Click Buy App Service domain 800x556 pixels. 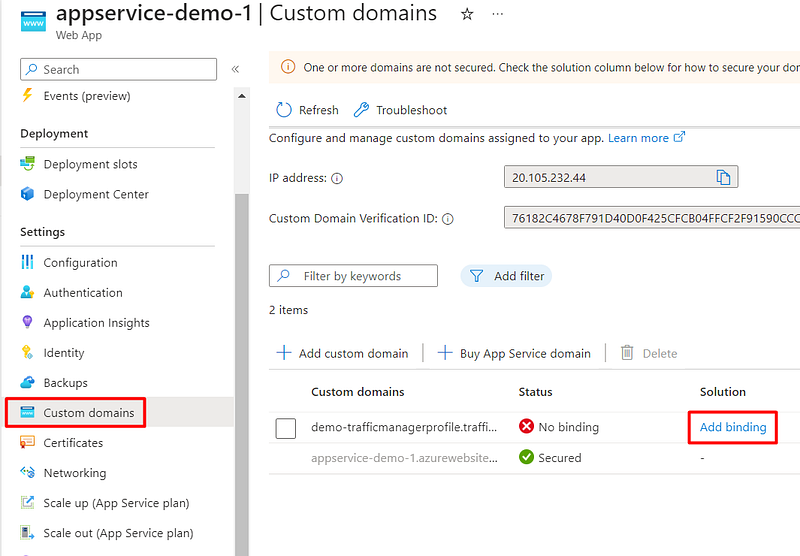[514, 353]
